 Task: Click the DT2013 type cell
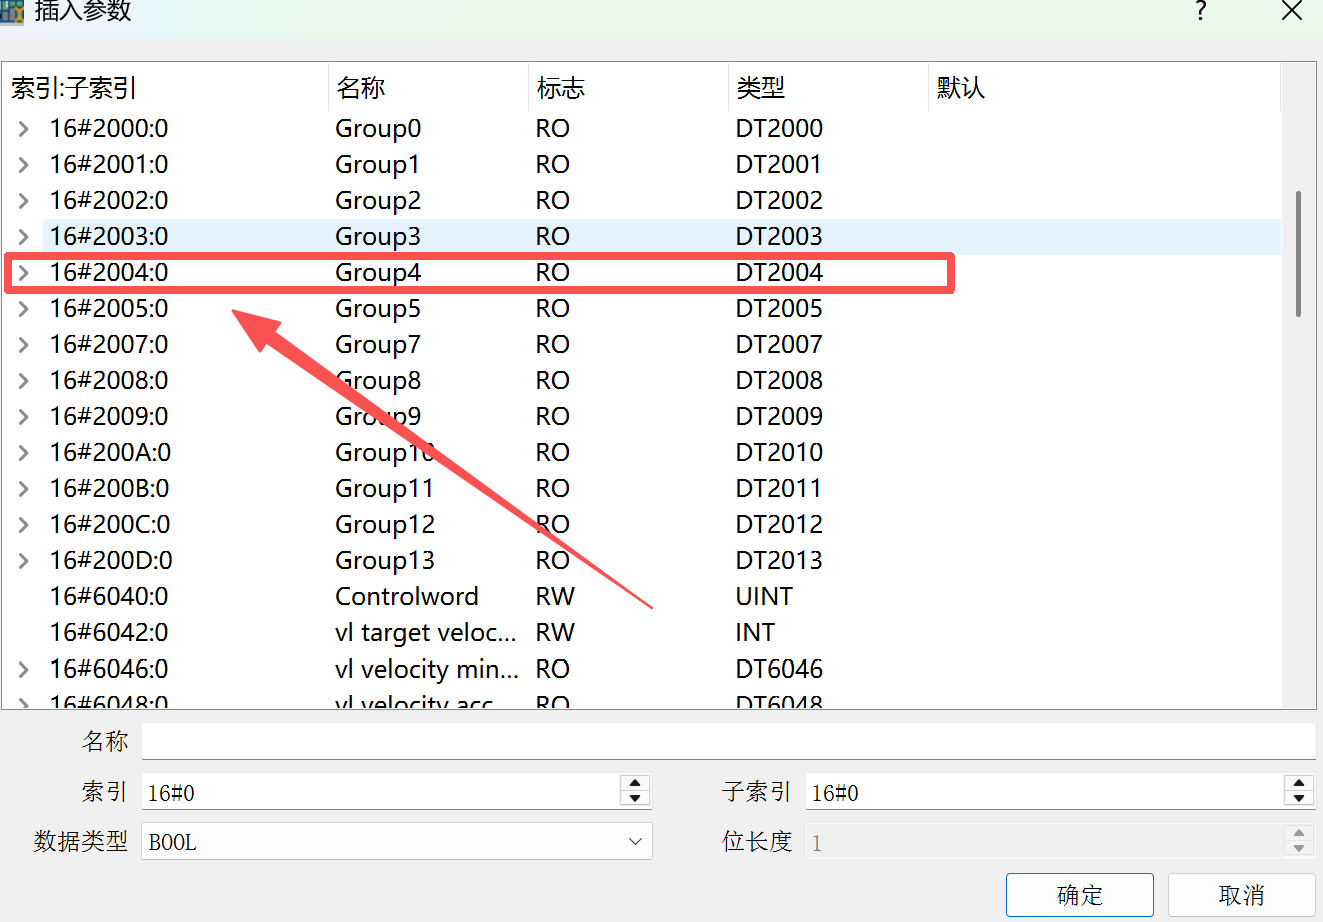pyautogui.click(x=779, y=561)
